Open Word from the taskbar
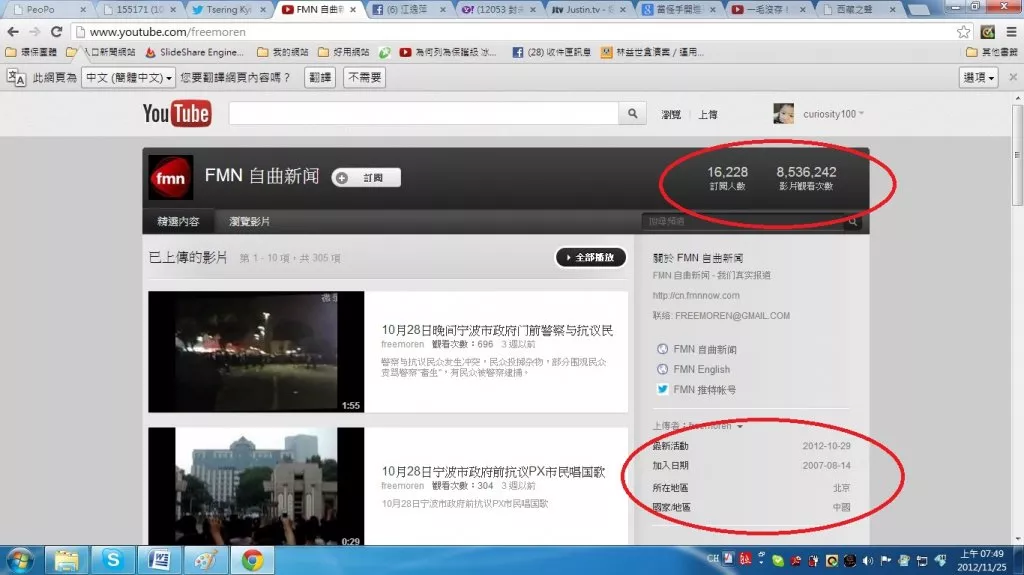Image resolution: width=1024 pixels, height=575 pixels. click(159, 561)
